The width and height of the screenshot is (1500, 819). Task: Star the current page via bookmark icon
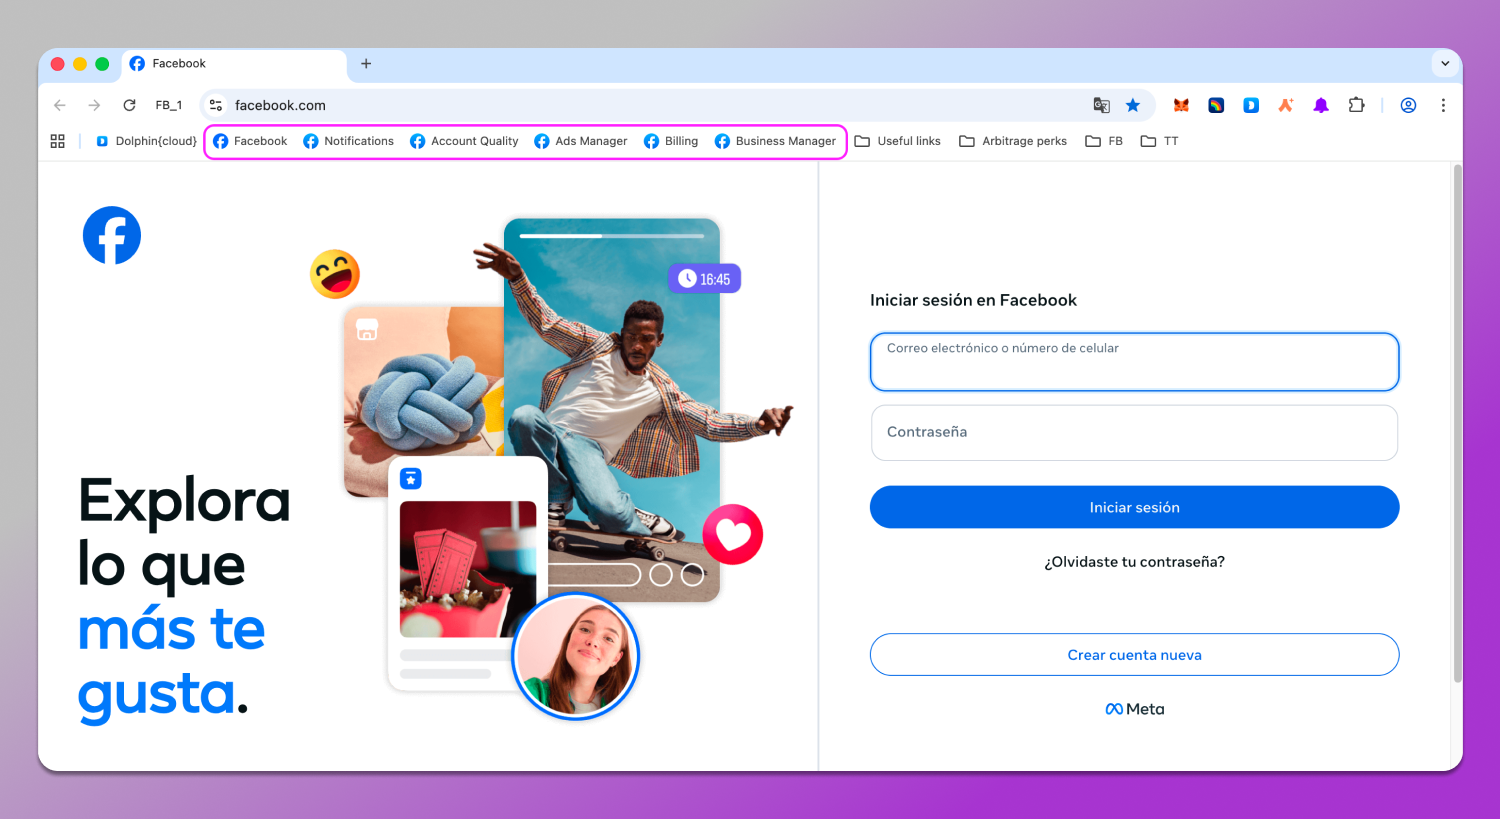click(x=1132, y=104)
